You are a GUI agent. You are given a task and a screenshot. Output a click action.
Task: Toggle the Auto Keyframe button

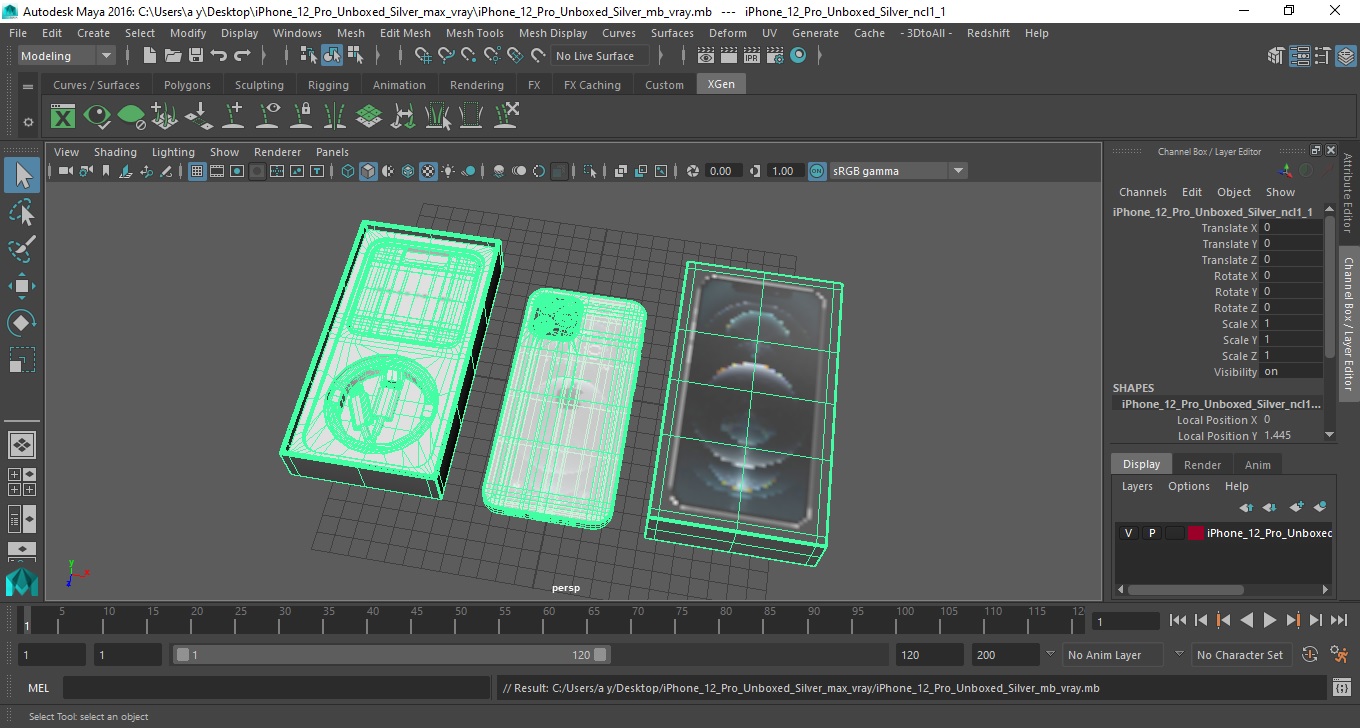pos(1311,655)
